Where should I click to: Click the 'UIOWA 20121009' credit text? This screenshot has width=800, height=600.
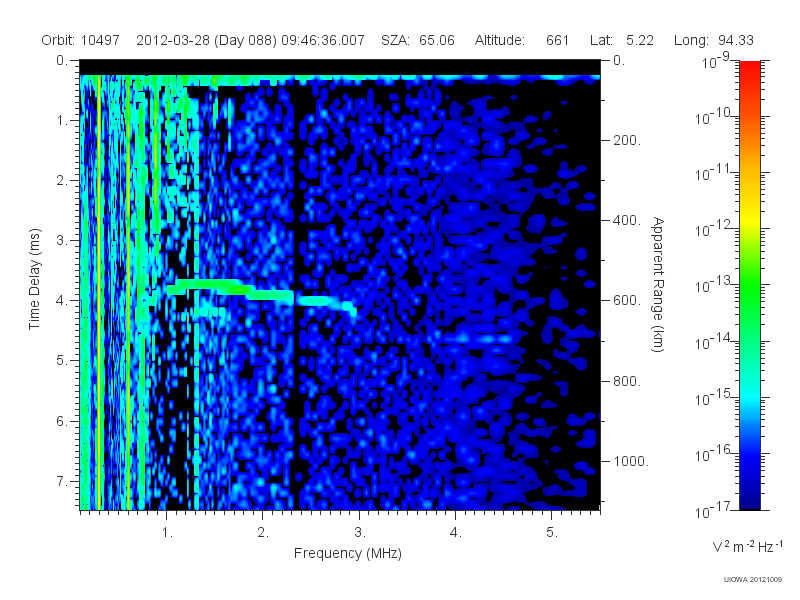point(753,579)
